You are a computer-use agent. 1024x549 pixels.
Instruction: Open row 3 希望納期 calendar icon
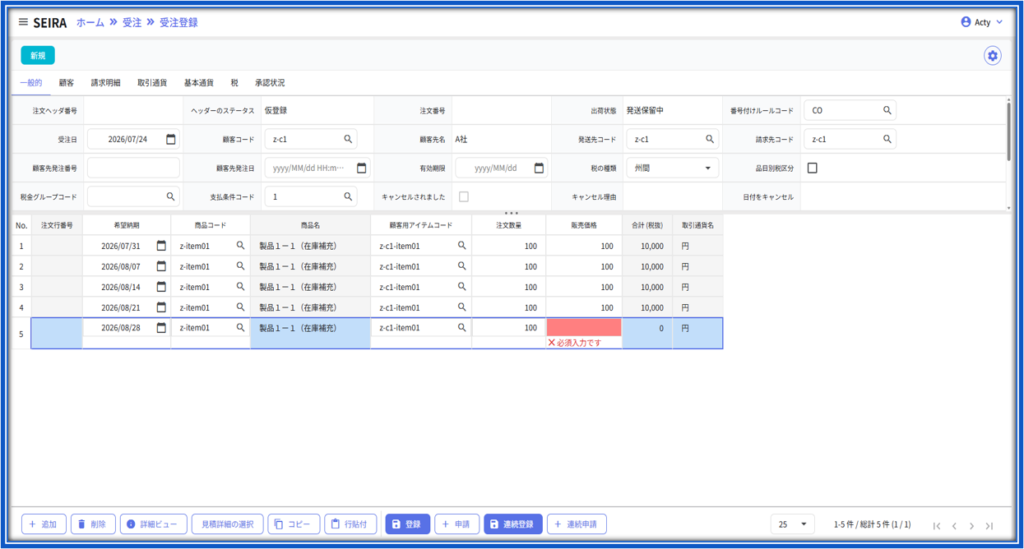161,287
